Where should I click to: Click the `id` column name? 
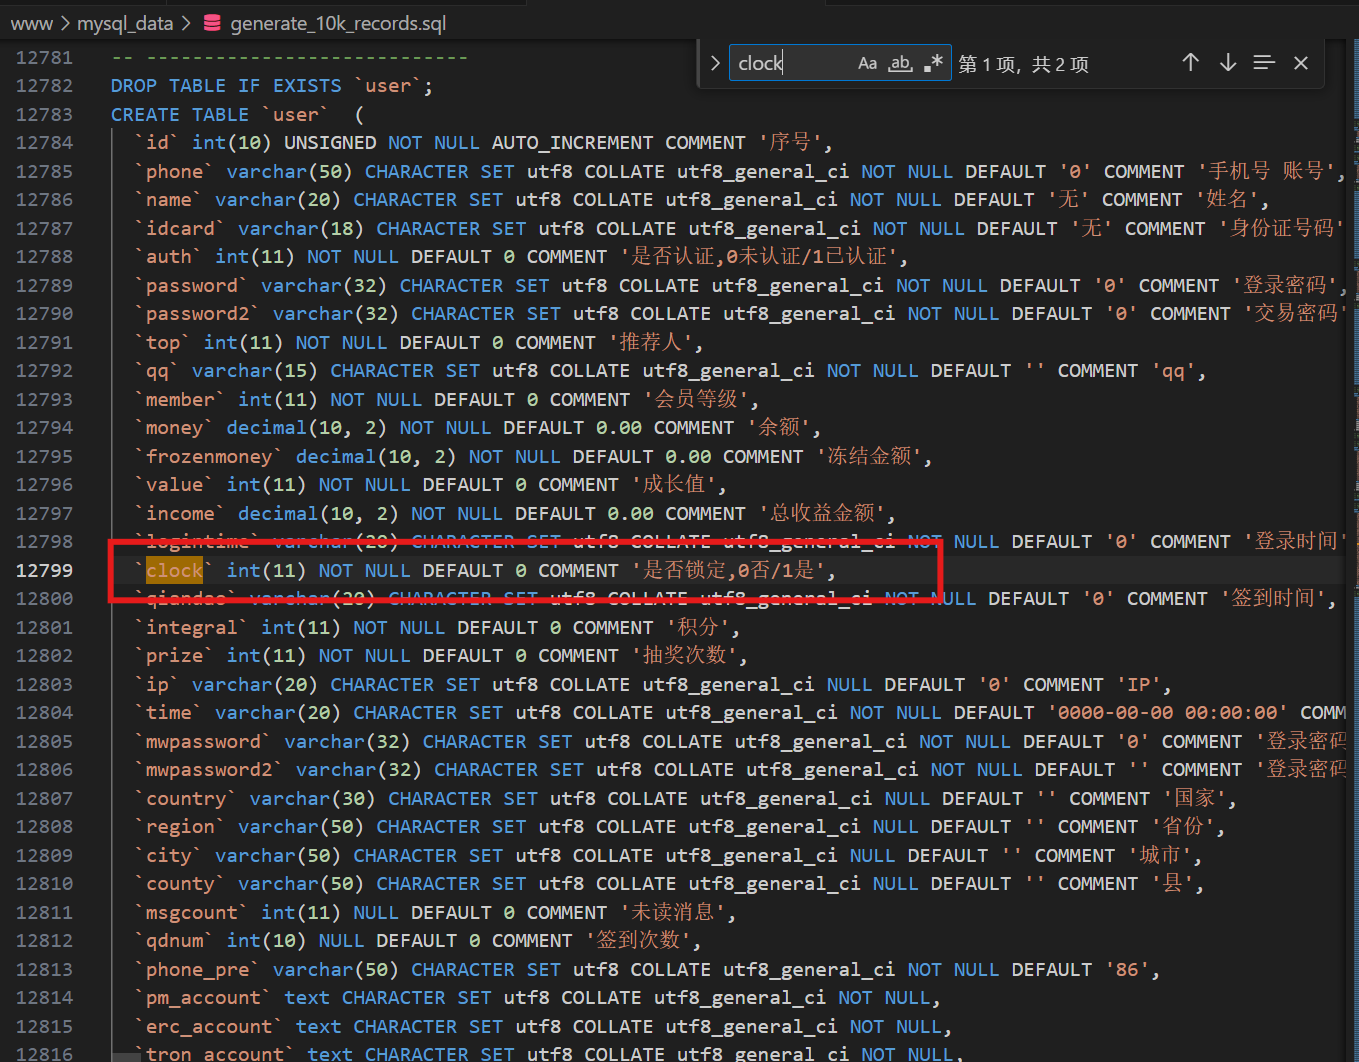158,143
